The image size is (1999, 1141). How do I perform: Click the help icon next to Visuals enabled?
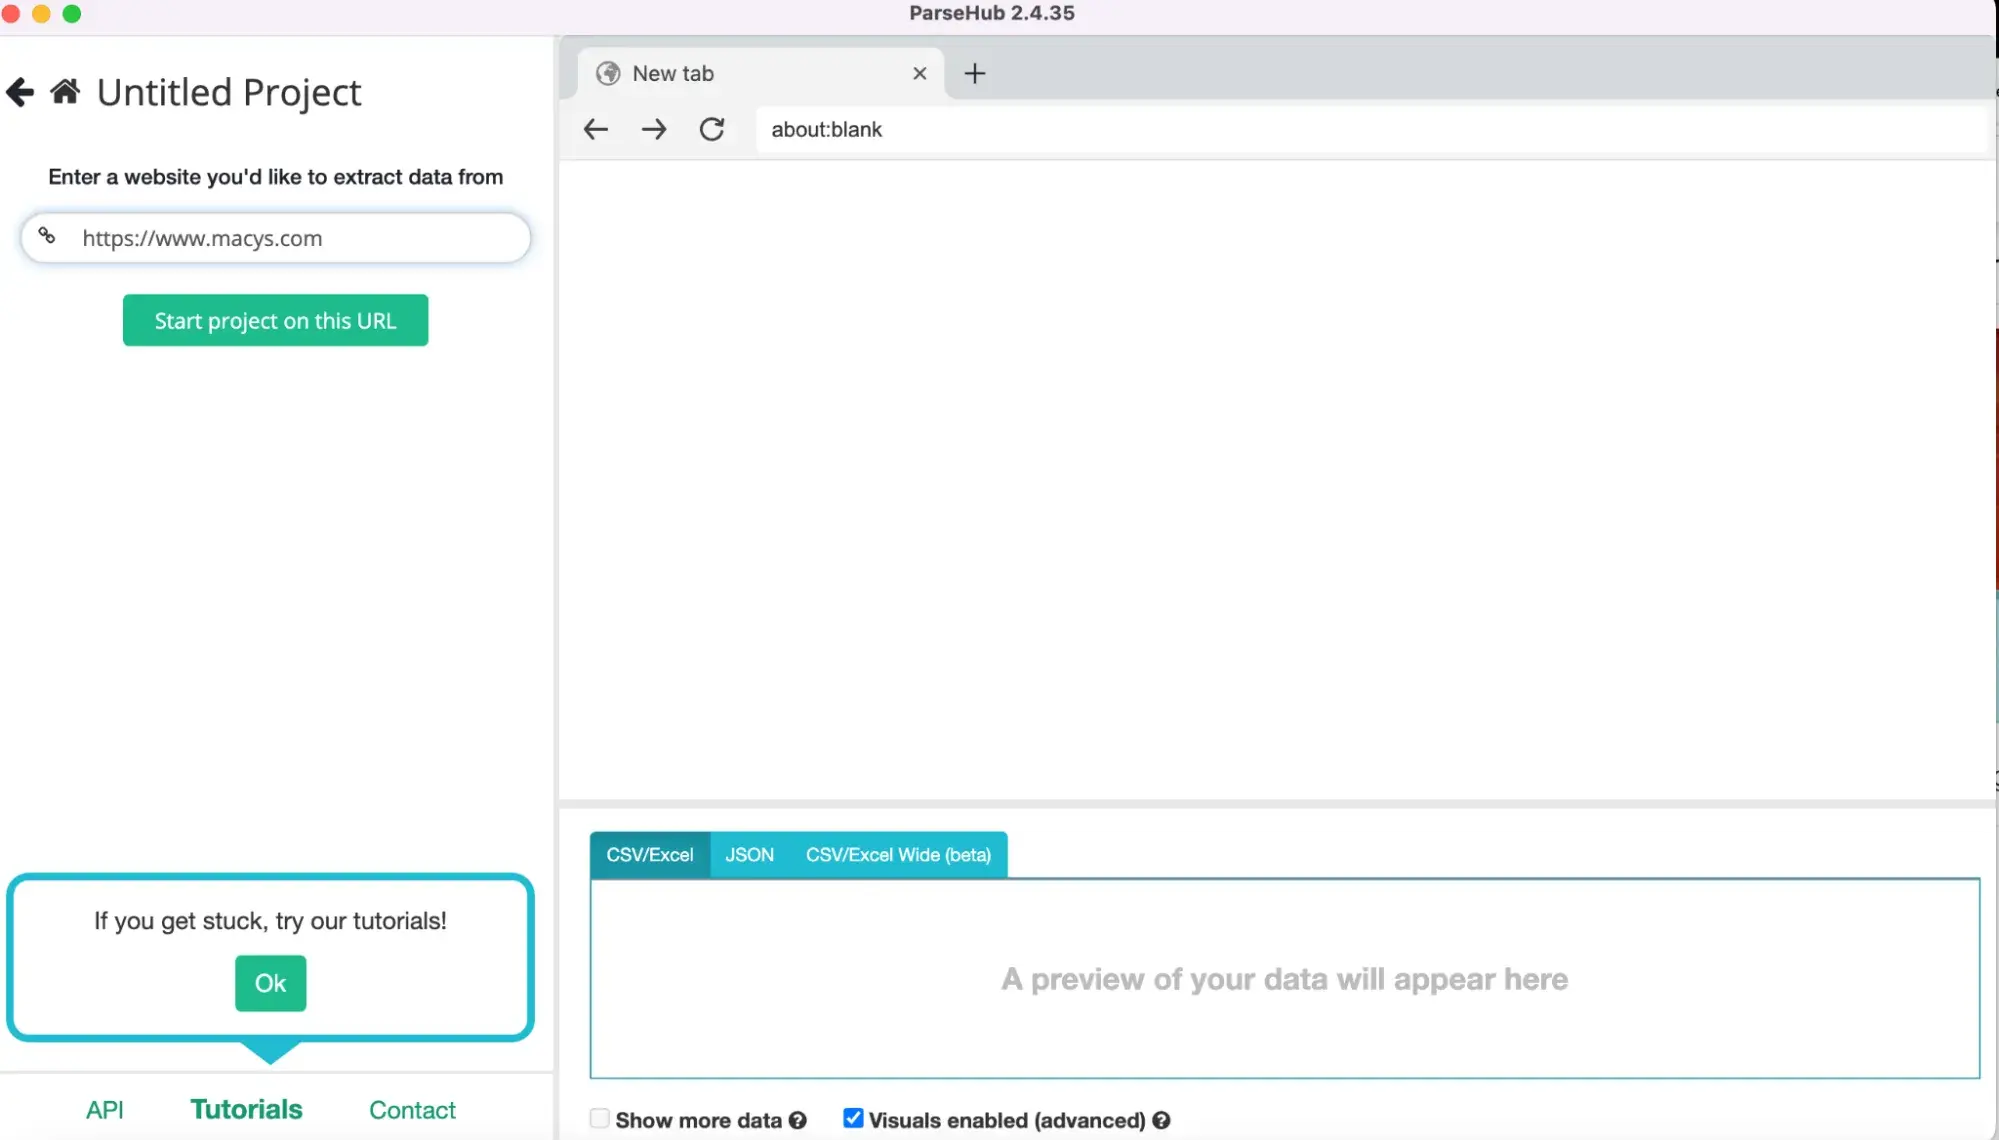point(1161,1120)
